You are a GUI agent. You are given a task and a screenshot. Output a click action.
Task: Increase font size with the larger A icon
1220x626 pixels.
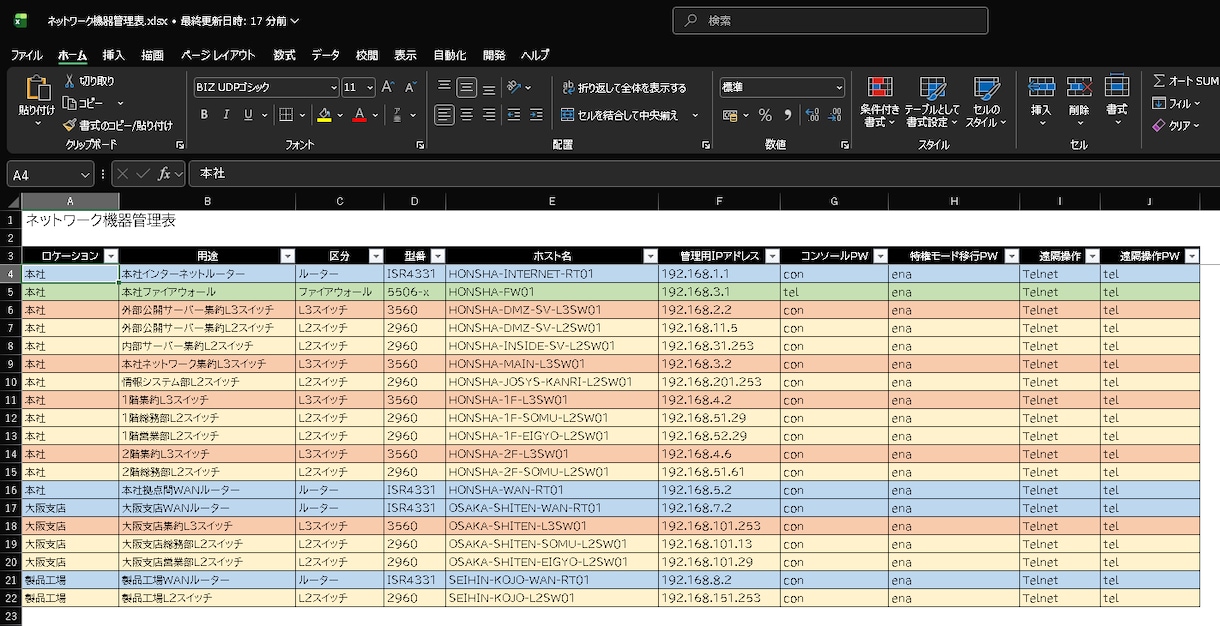388,88
